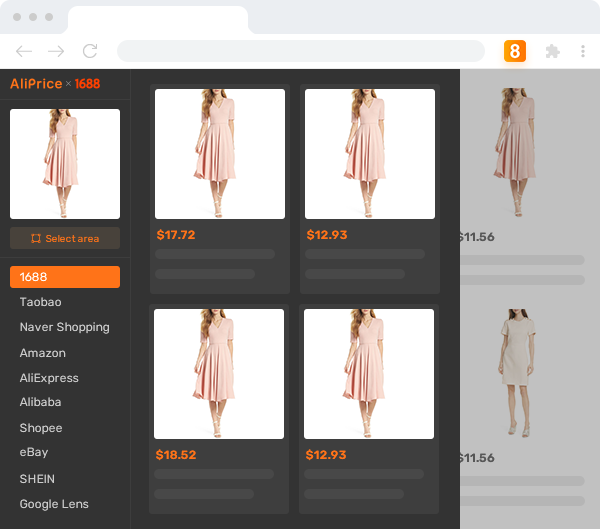The height and width of the screenshot is (529, 600).
Task: Click the AliPrice × 1688 logo
Action: click(55, 83)
